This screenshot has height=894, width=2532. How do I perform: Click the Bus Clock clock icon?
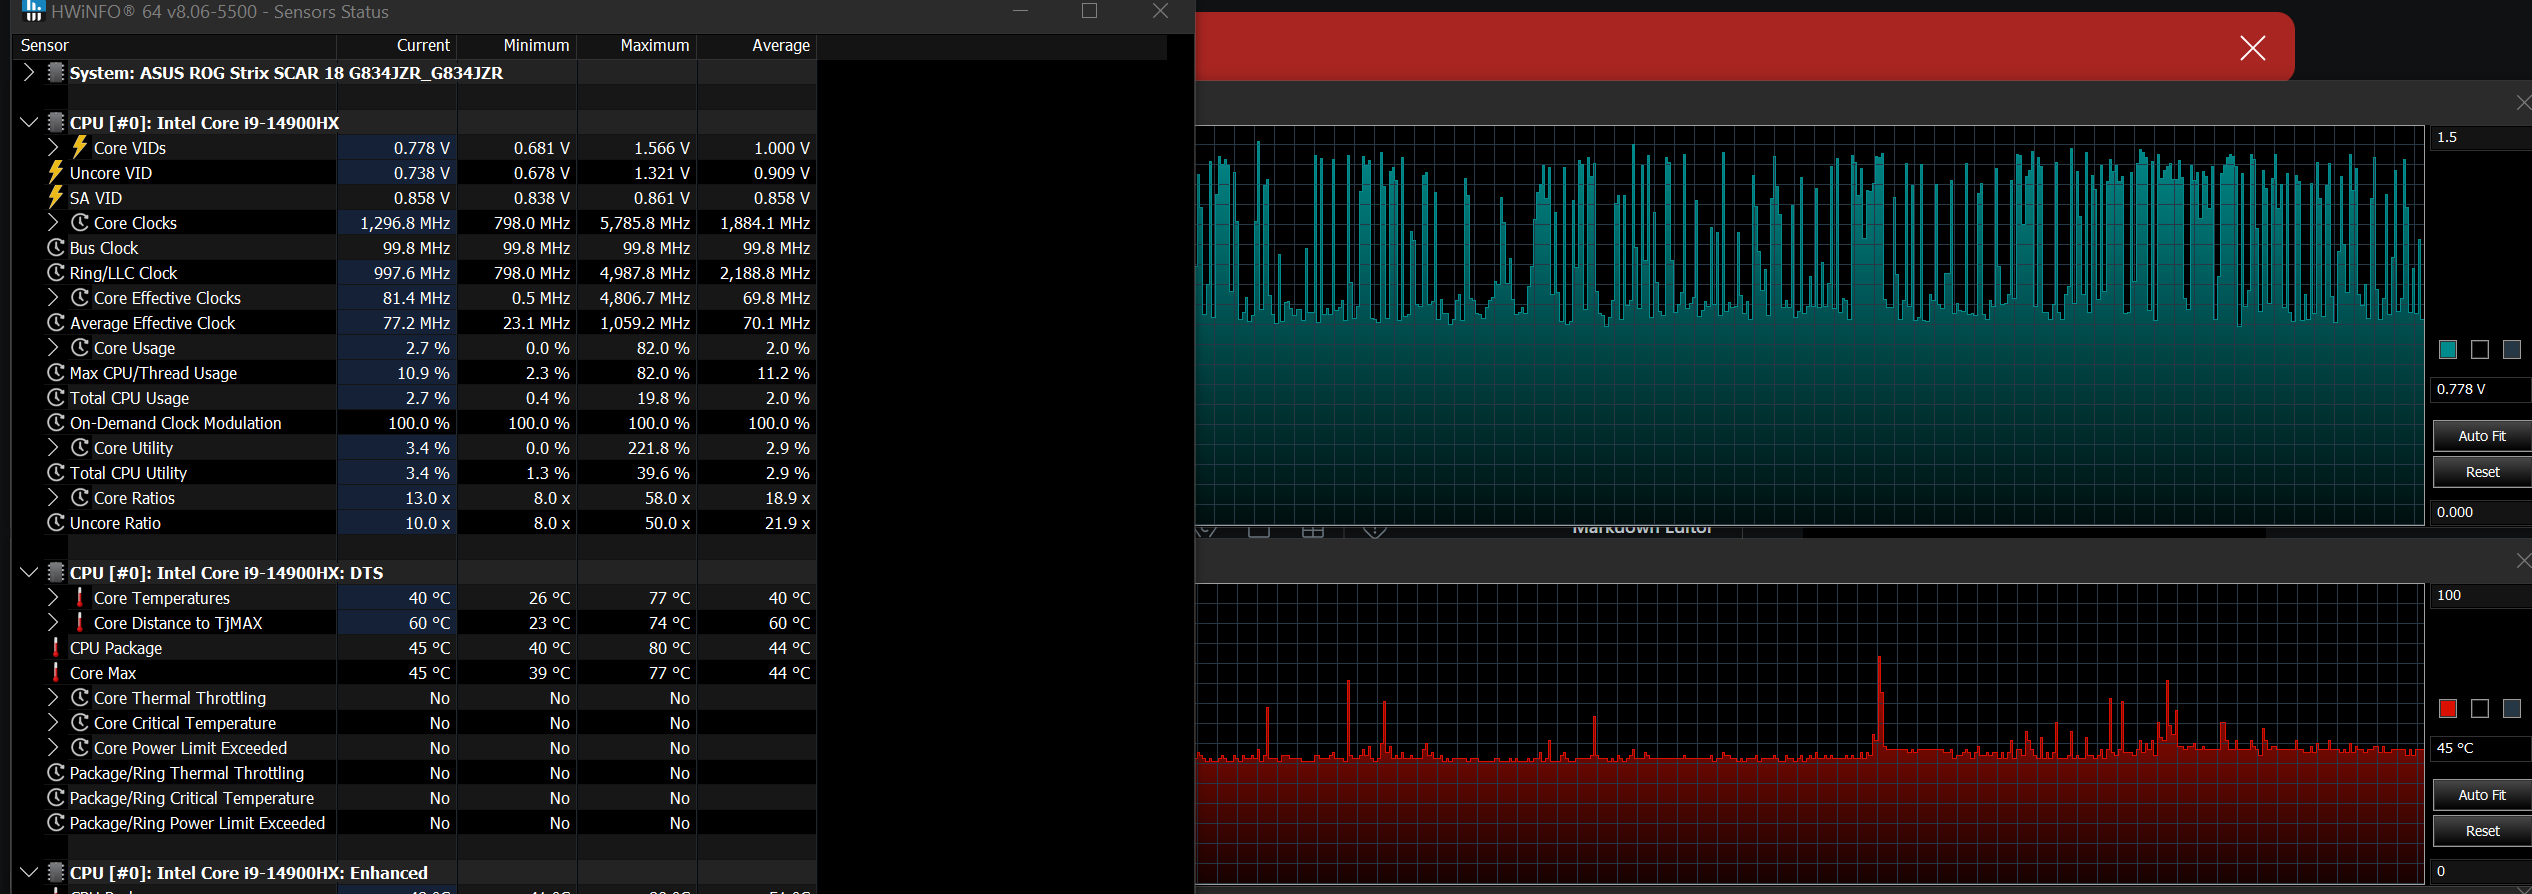[x=56, y=247]
